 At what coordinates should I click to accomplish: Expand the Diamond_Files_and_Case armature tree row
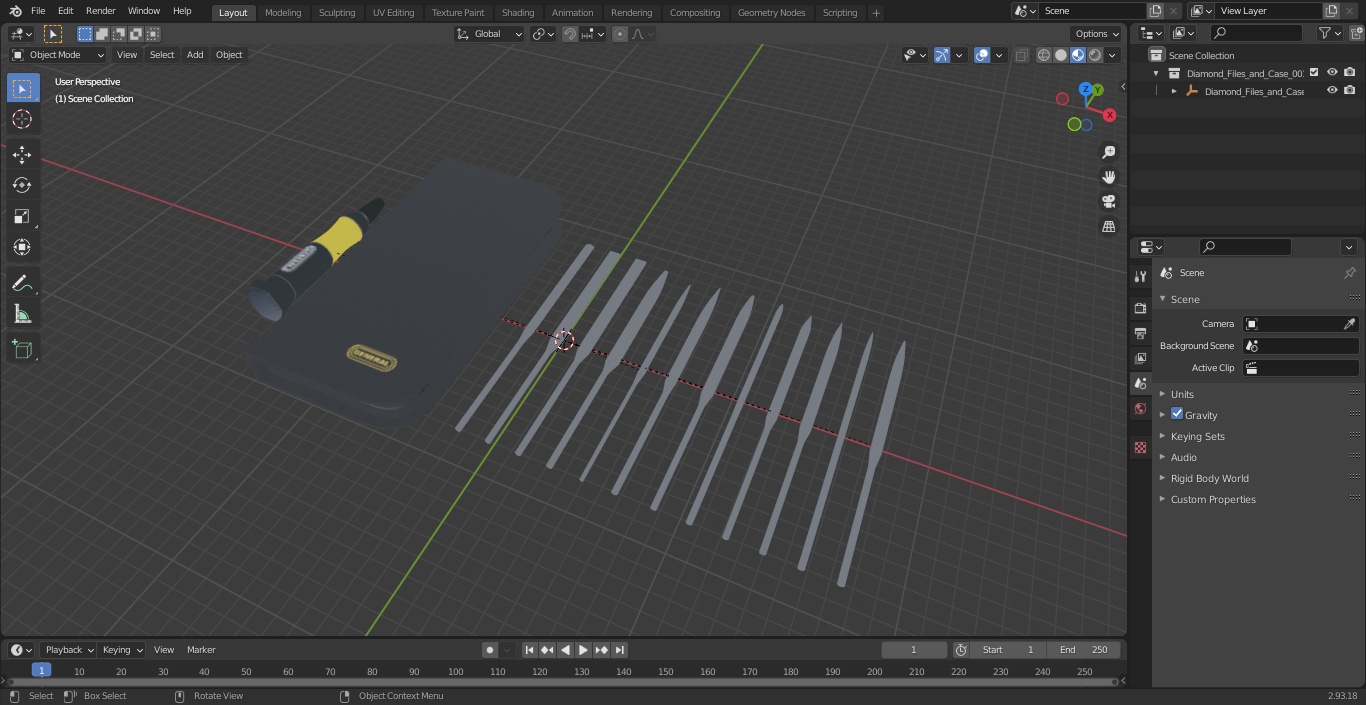click(x=1174, y=91)
